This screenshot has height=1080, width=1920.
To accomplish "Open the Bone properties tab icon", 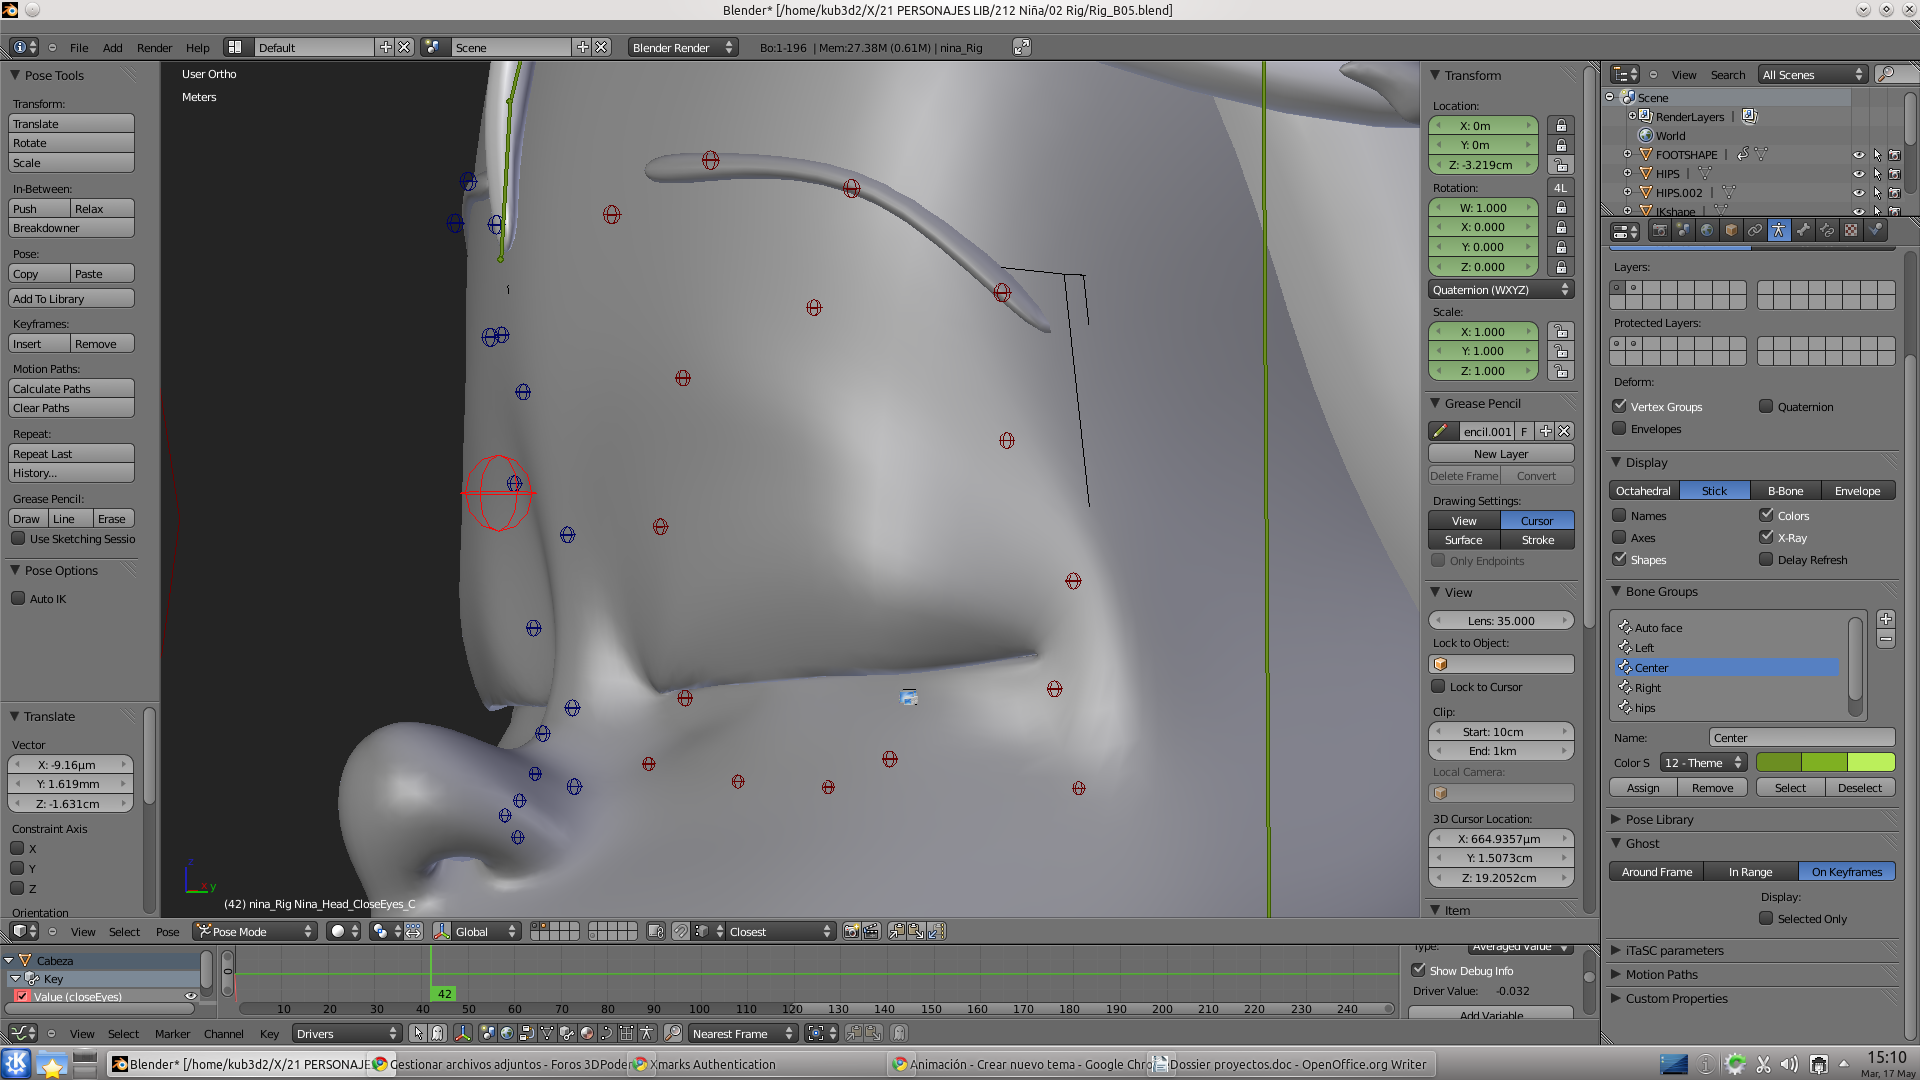I will tap(1803, 230).
